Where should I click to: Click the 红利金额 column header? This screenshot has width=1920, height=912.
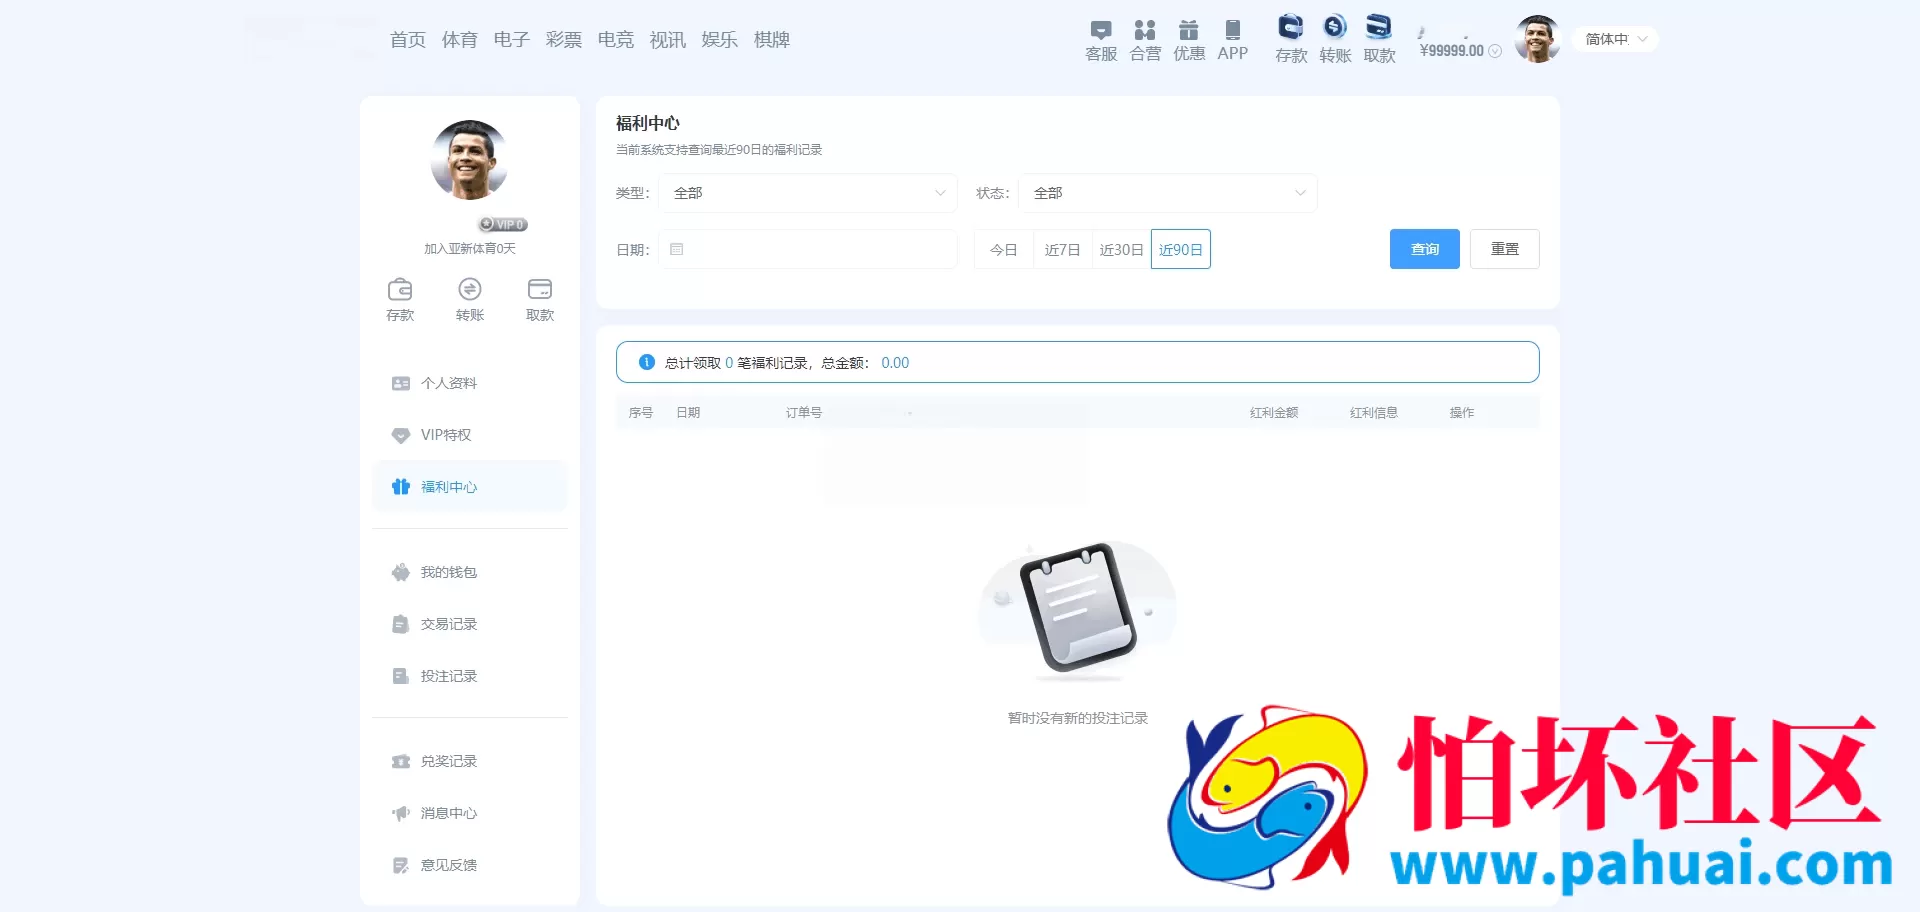(x=1274, y=412)
